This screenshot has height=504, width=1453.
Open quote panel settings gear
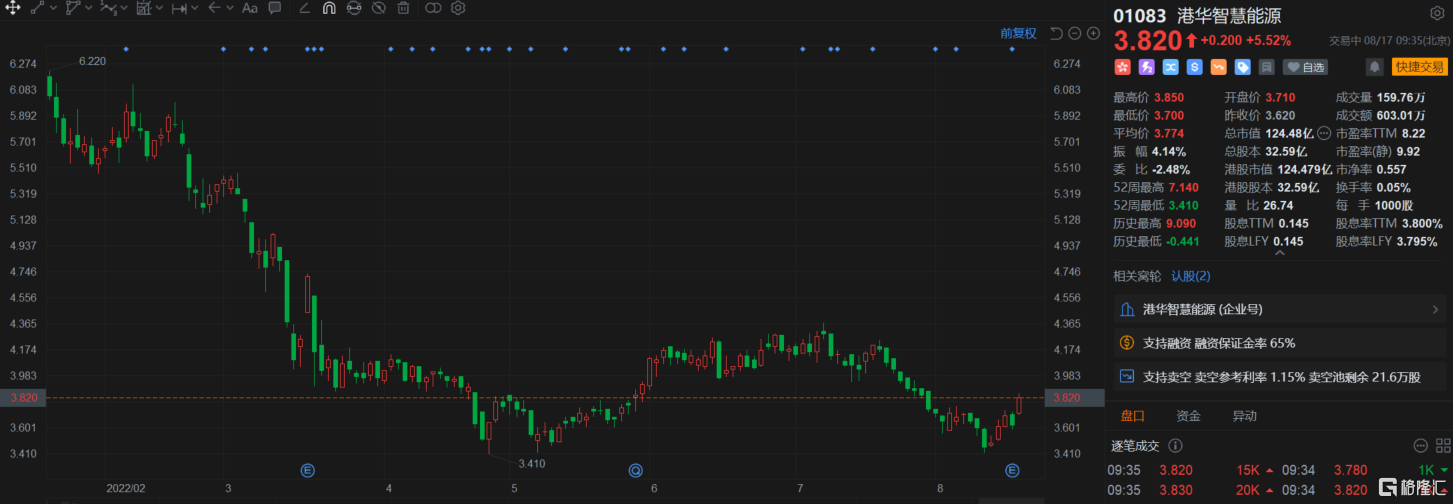pos(1437,13)
